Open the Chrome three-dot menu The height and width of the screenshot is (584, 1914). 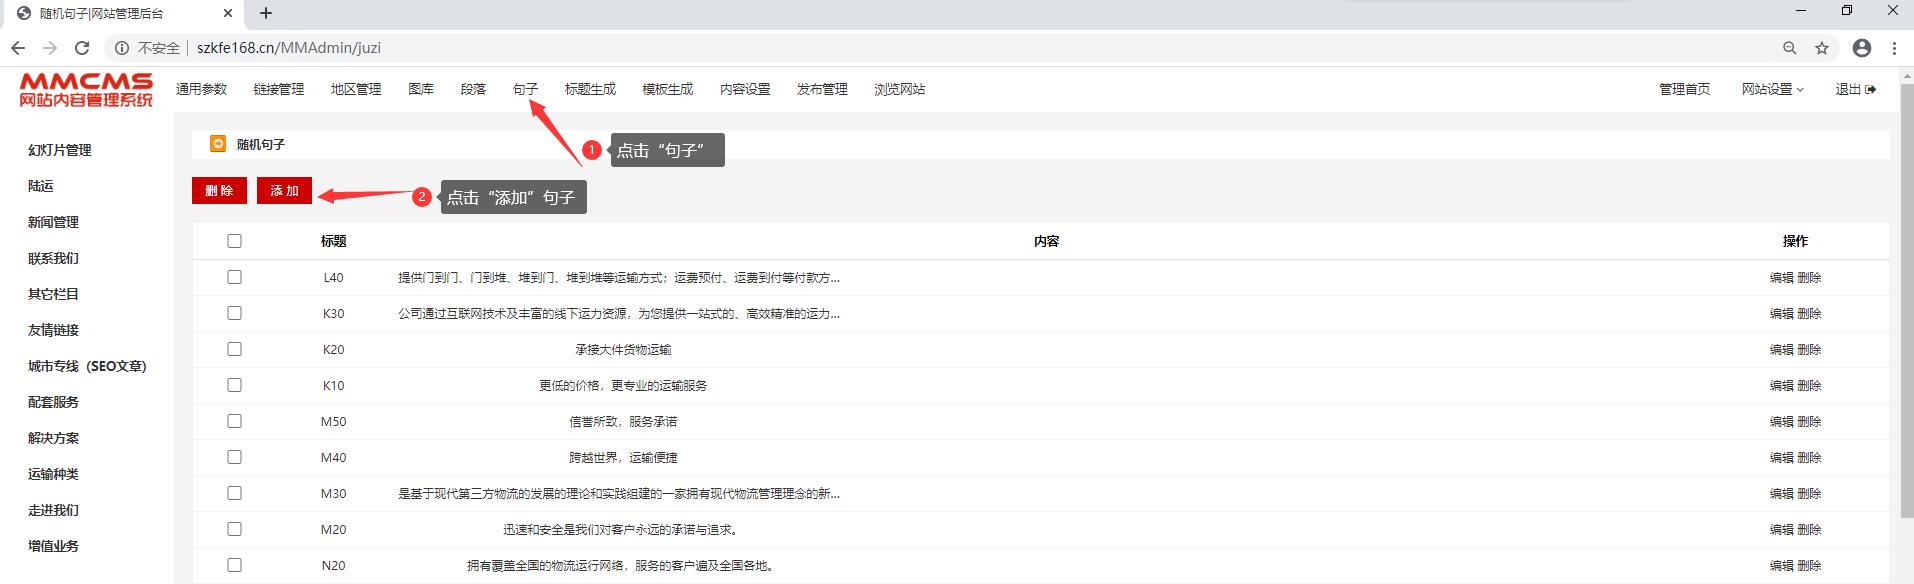point(1894,48)
